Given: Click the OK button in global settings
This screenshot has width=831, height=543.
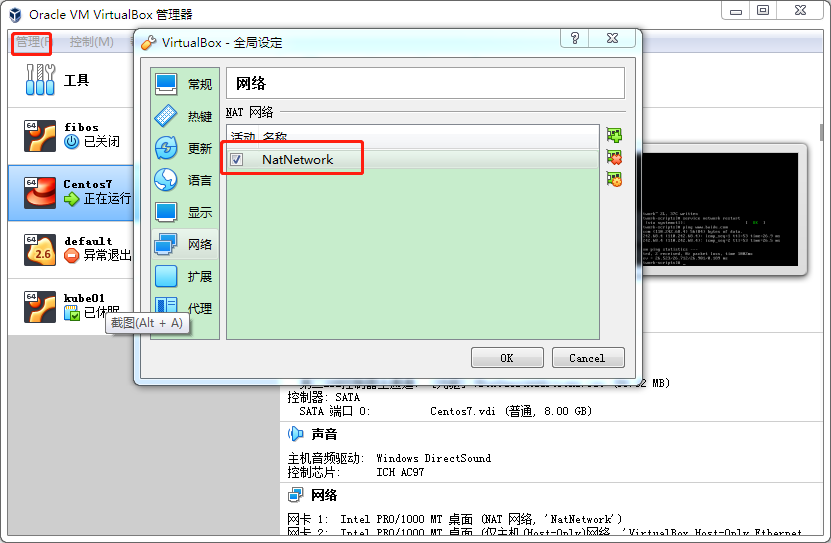Looking at the screenshot, I should 507,358.
